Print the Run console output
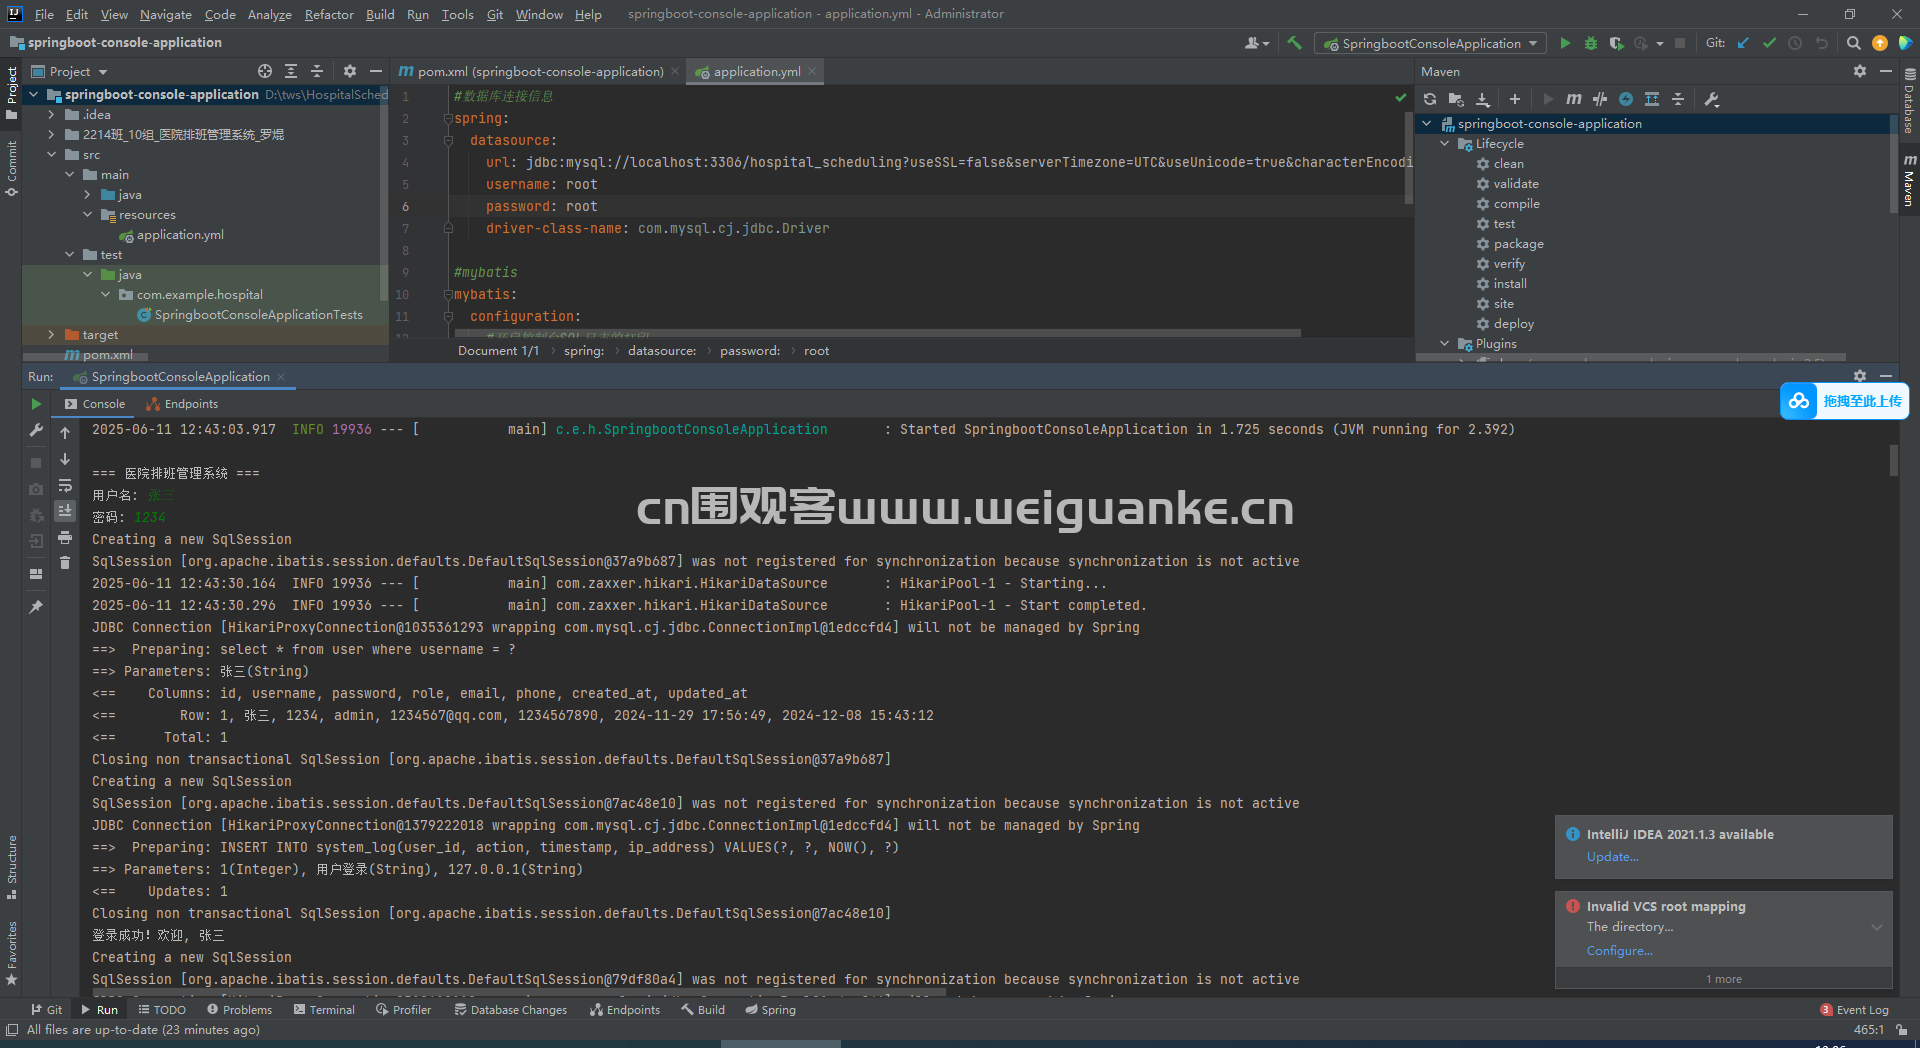Image resolution: width=1920 pixels, height=1048 pixels. [x=65, y=537]
